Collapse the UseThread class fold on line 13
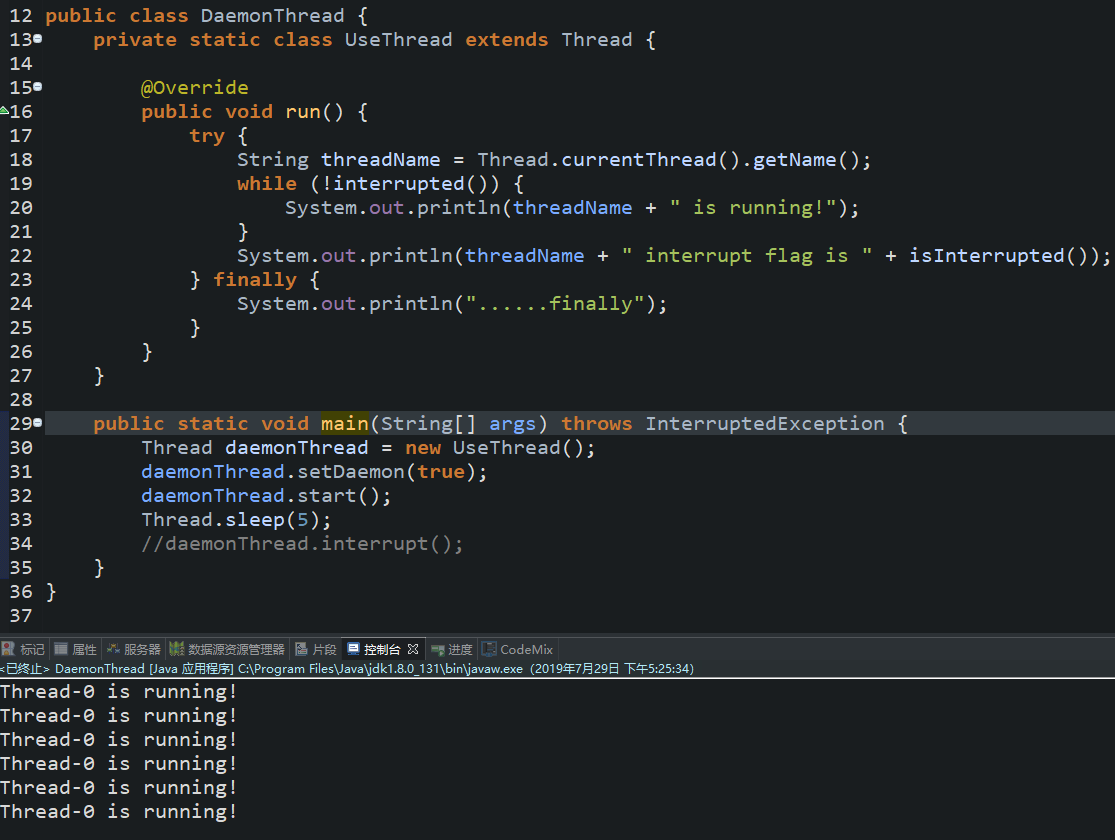Image resolution: width=1115 pixels, height=840 pixels. coord(38,38)
